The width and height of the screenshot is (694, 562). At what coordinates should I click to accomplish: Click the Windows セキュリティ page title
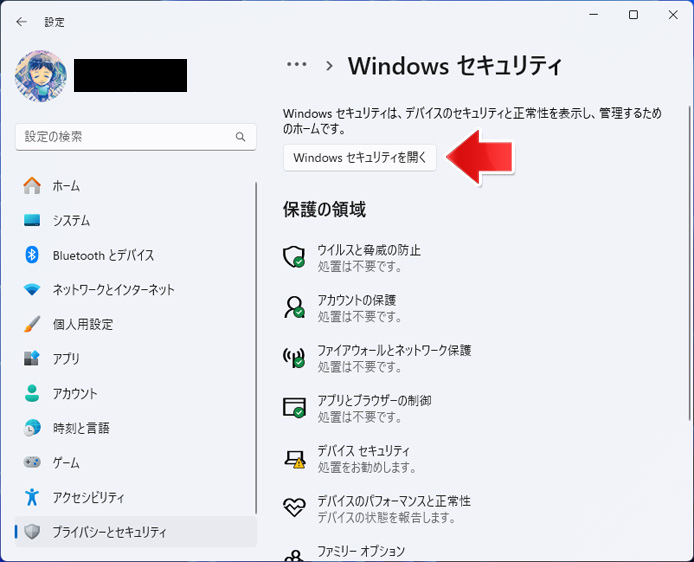pos(455,66)
